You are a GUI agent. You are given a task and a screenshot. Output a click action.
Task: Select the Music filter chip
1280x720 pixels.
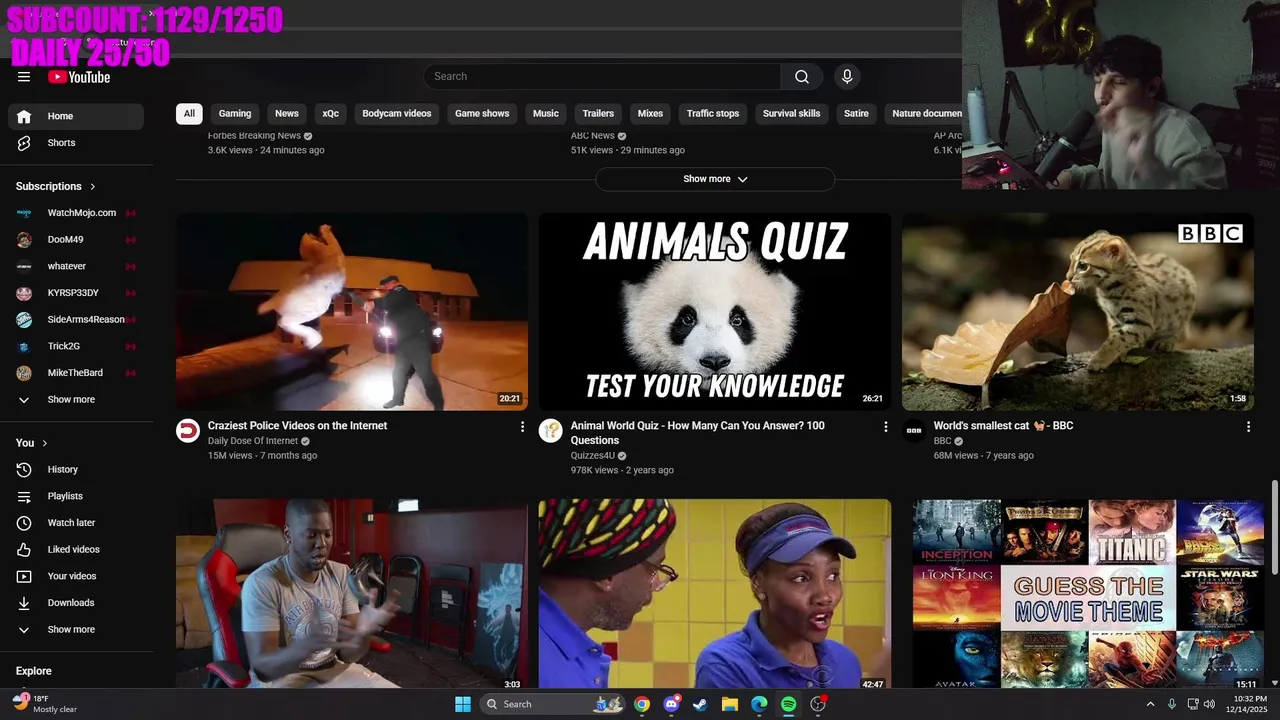point(546,113)
